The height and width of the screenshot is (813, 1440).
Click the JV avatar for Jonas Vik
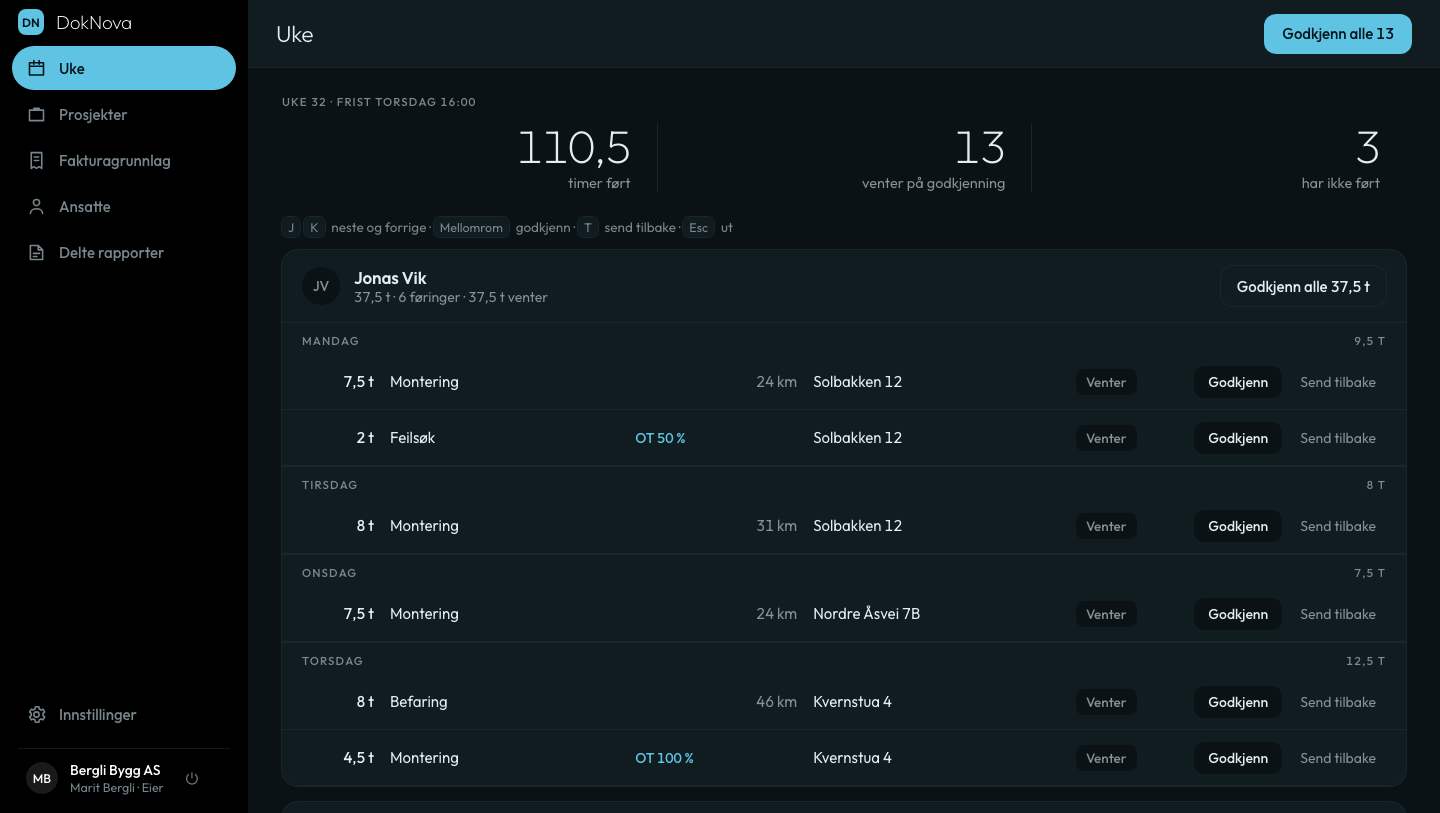pyautogui.click(x=321, y=286)
